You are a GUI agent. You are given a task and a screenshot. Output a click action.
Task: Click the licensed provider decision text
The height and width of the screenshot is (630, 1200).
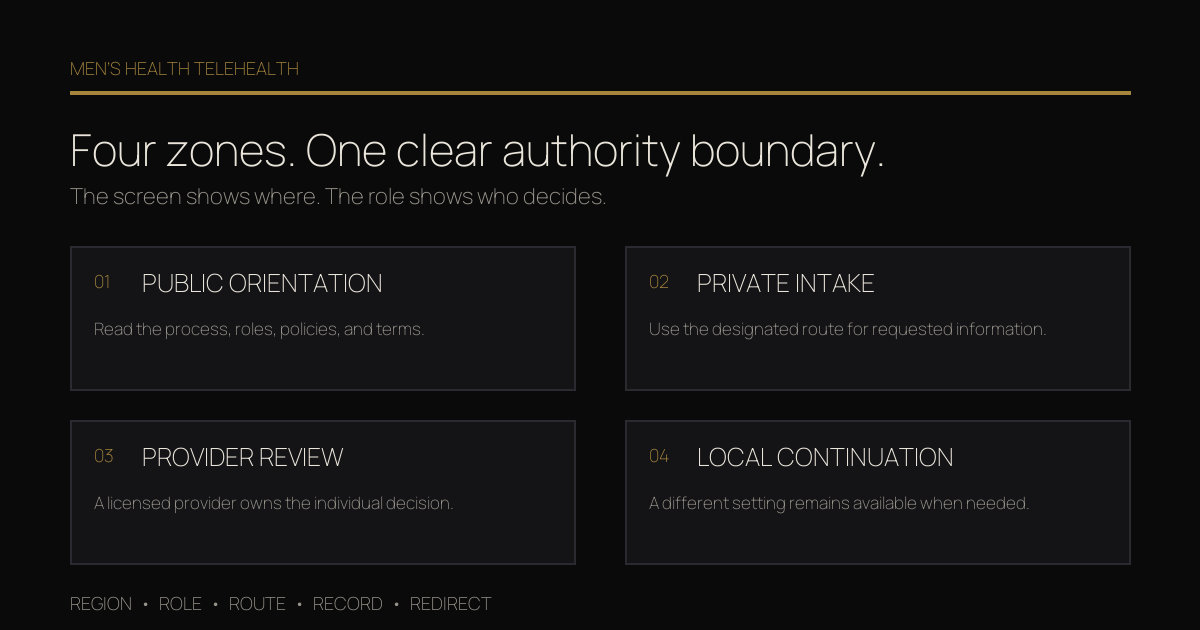point(273,503)
